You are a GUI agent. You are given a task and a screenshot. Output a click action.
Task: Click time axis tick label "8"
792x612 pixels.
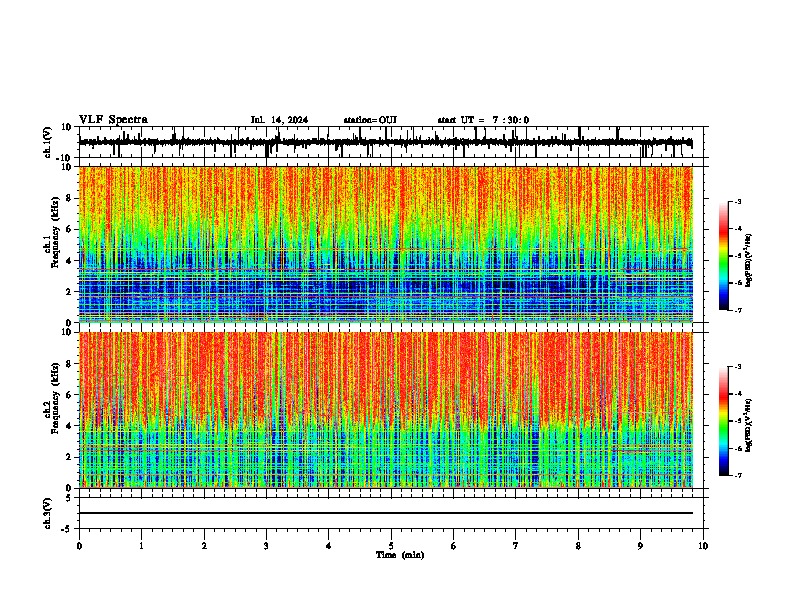(578, 546)
